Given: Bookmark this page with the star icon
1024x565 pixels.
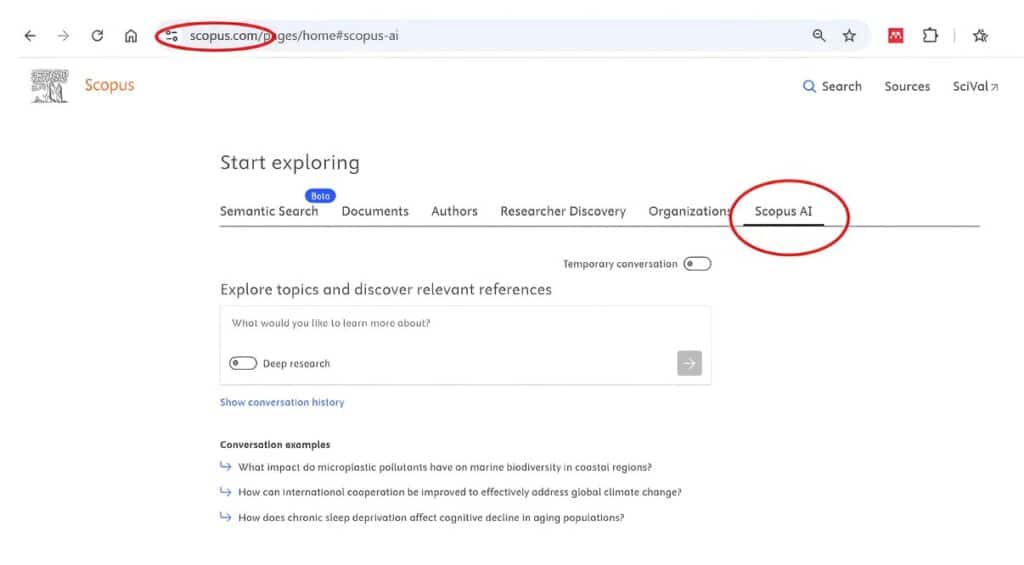Looking at the screenshot, I should pos(849,35).
